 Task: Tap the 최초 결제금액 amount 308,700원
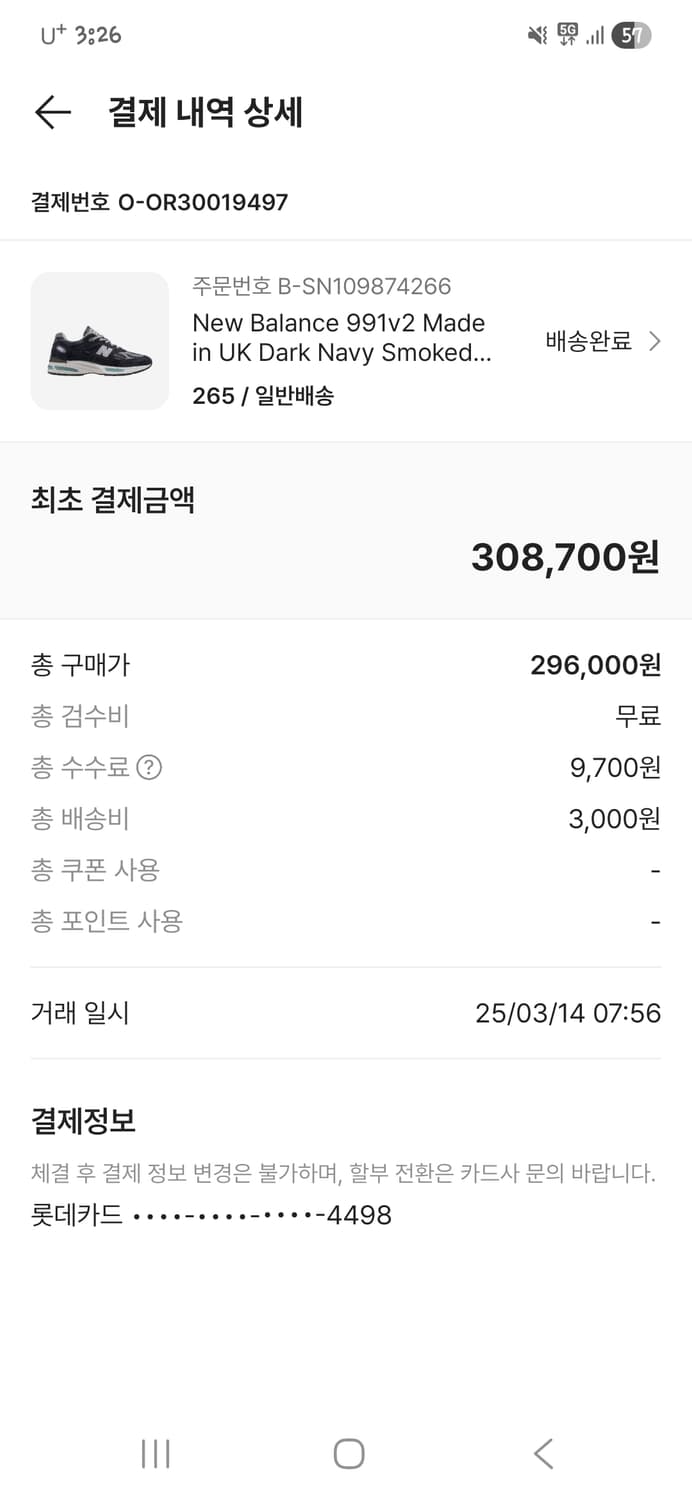[x=565, y=558]
